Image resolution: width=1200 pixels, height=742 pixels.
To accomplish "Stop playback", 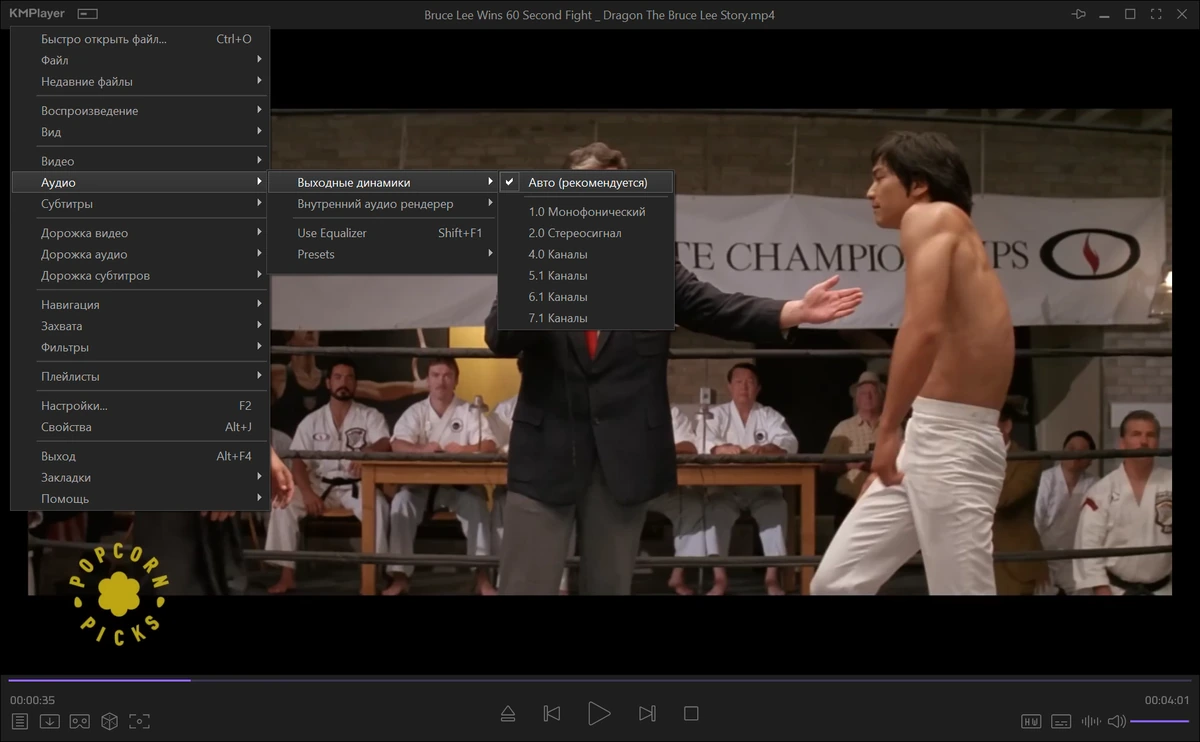I will tap(691, 713).
